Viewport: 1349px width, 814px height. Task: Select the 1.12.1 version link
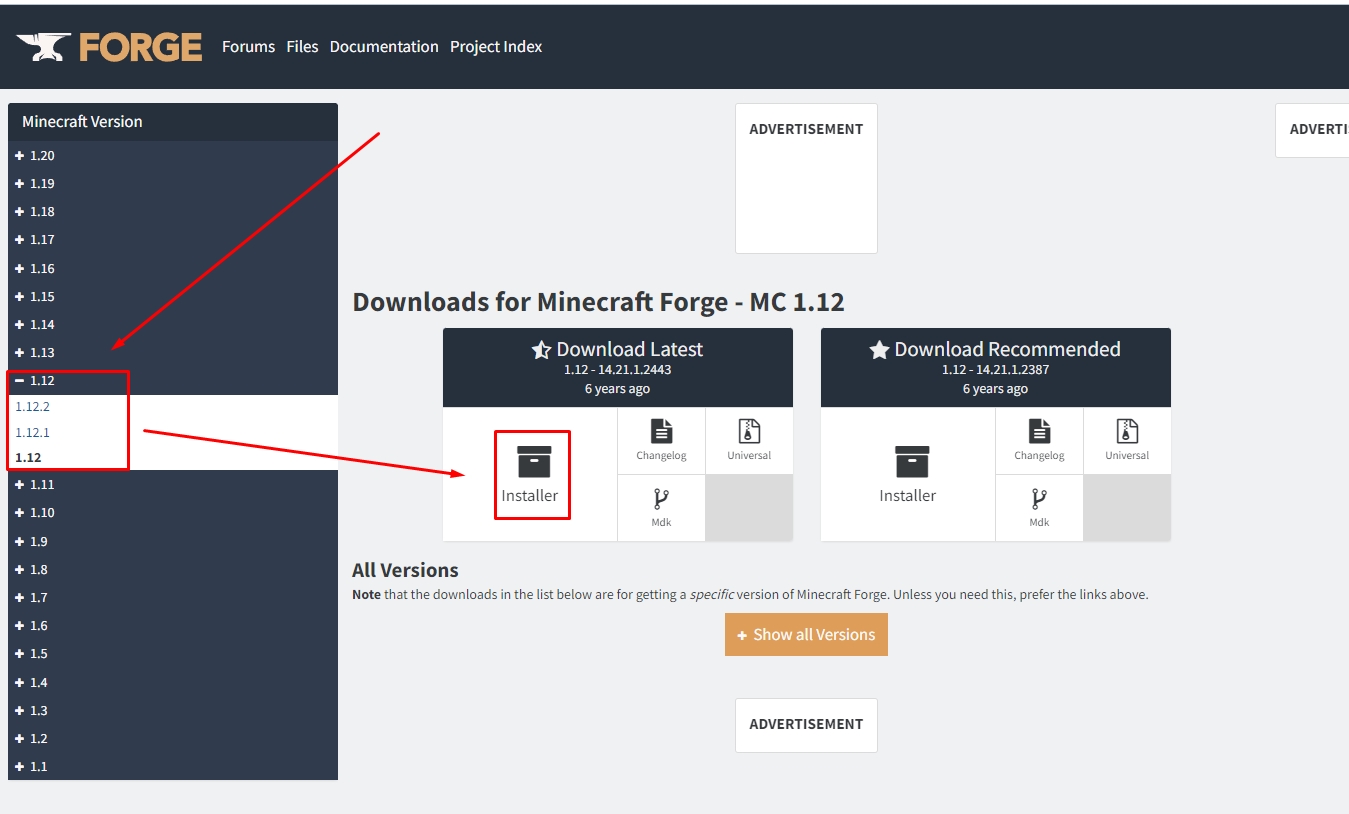32,433
